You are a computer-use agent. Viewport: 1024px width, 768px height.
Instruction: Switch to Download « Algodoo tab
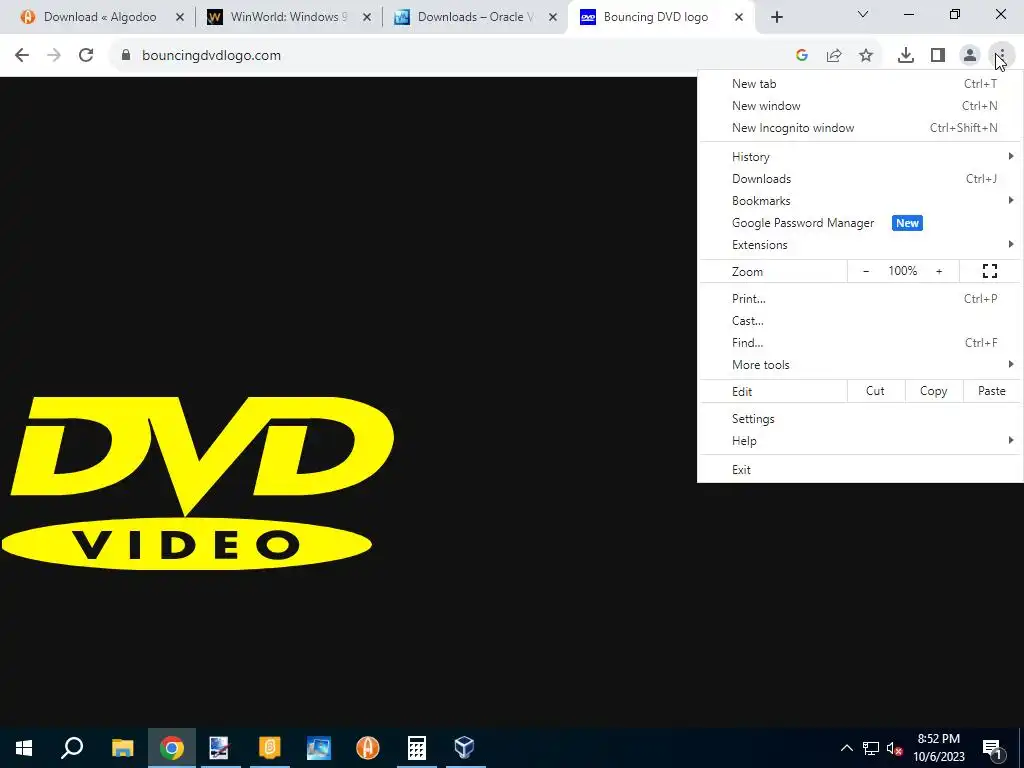coord(100,17)
